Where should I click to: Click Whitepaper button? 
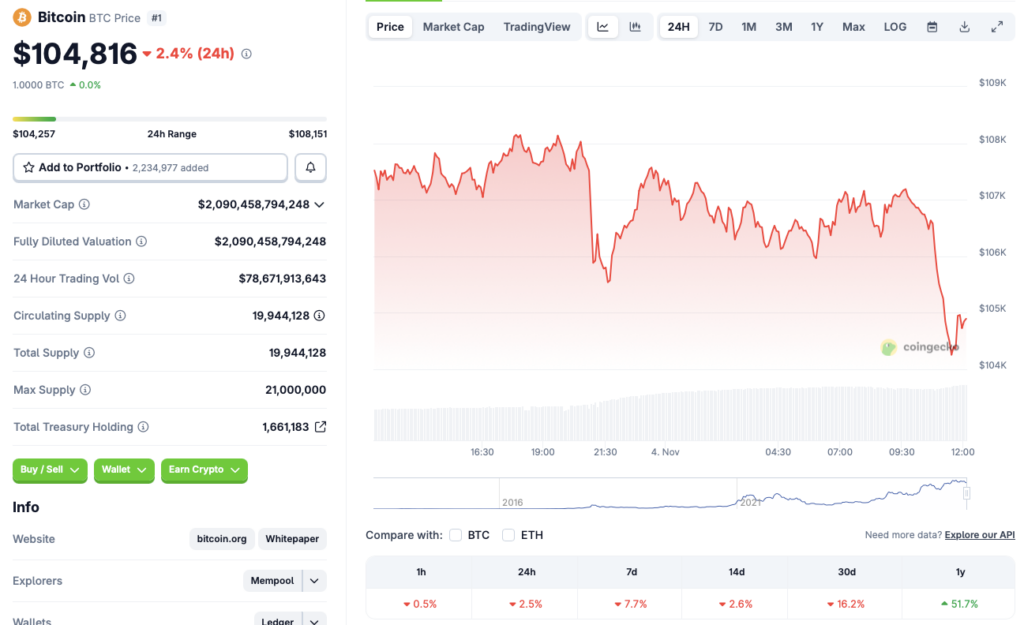coord(292,538)
